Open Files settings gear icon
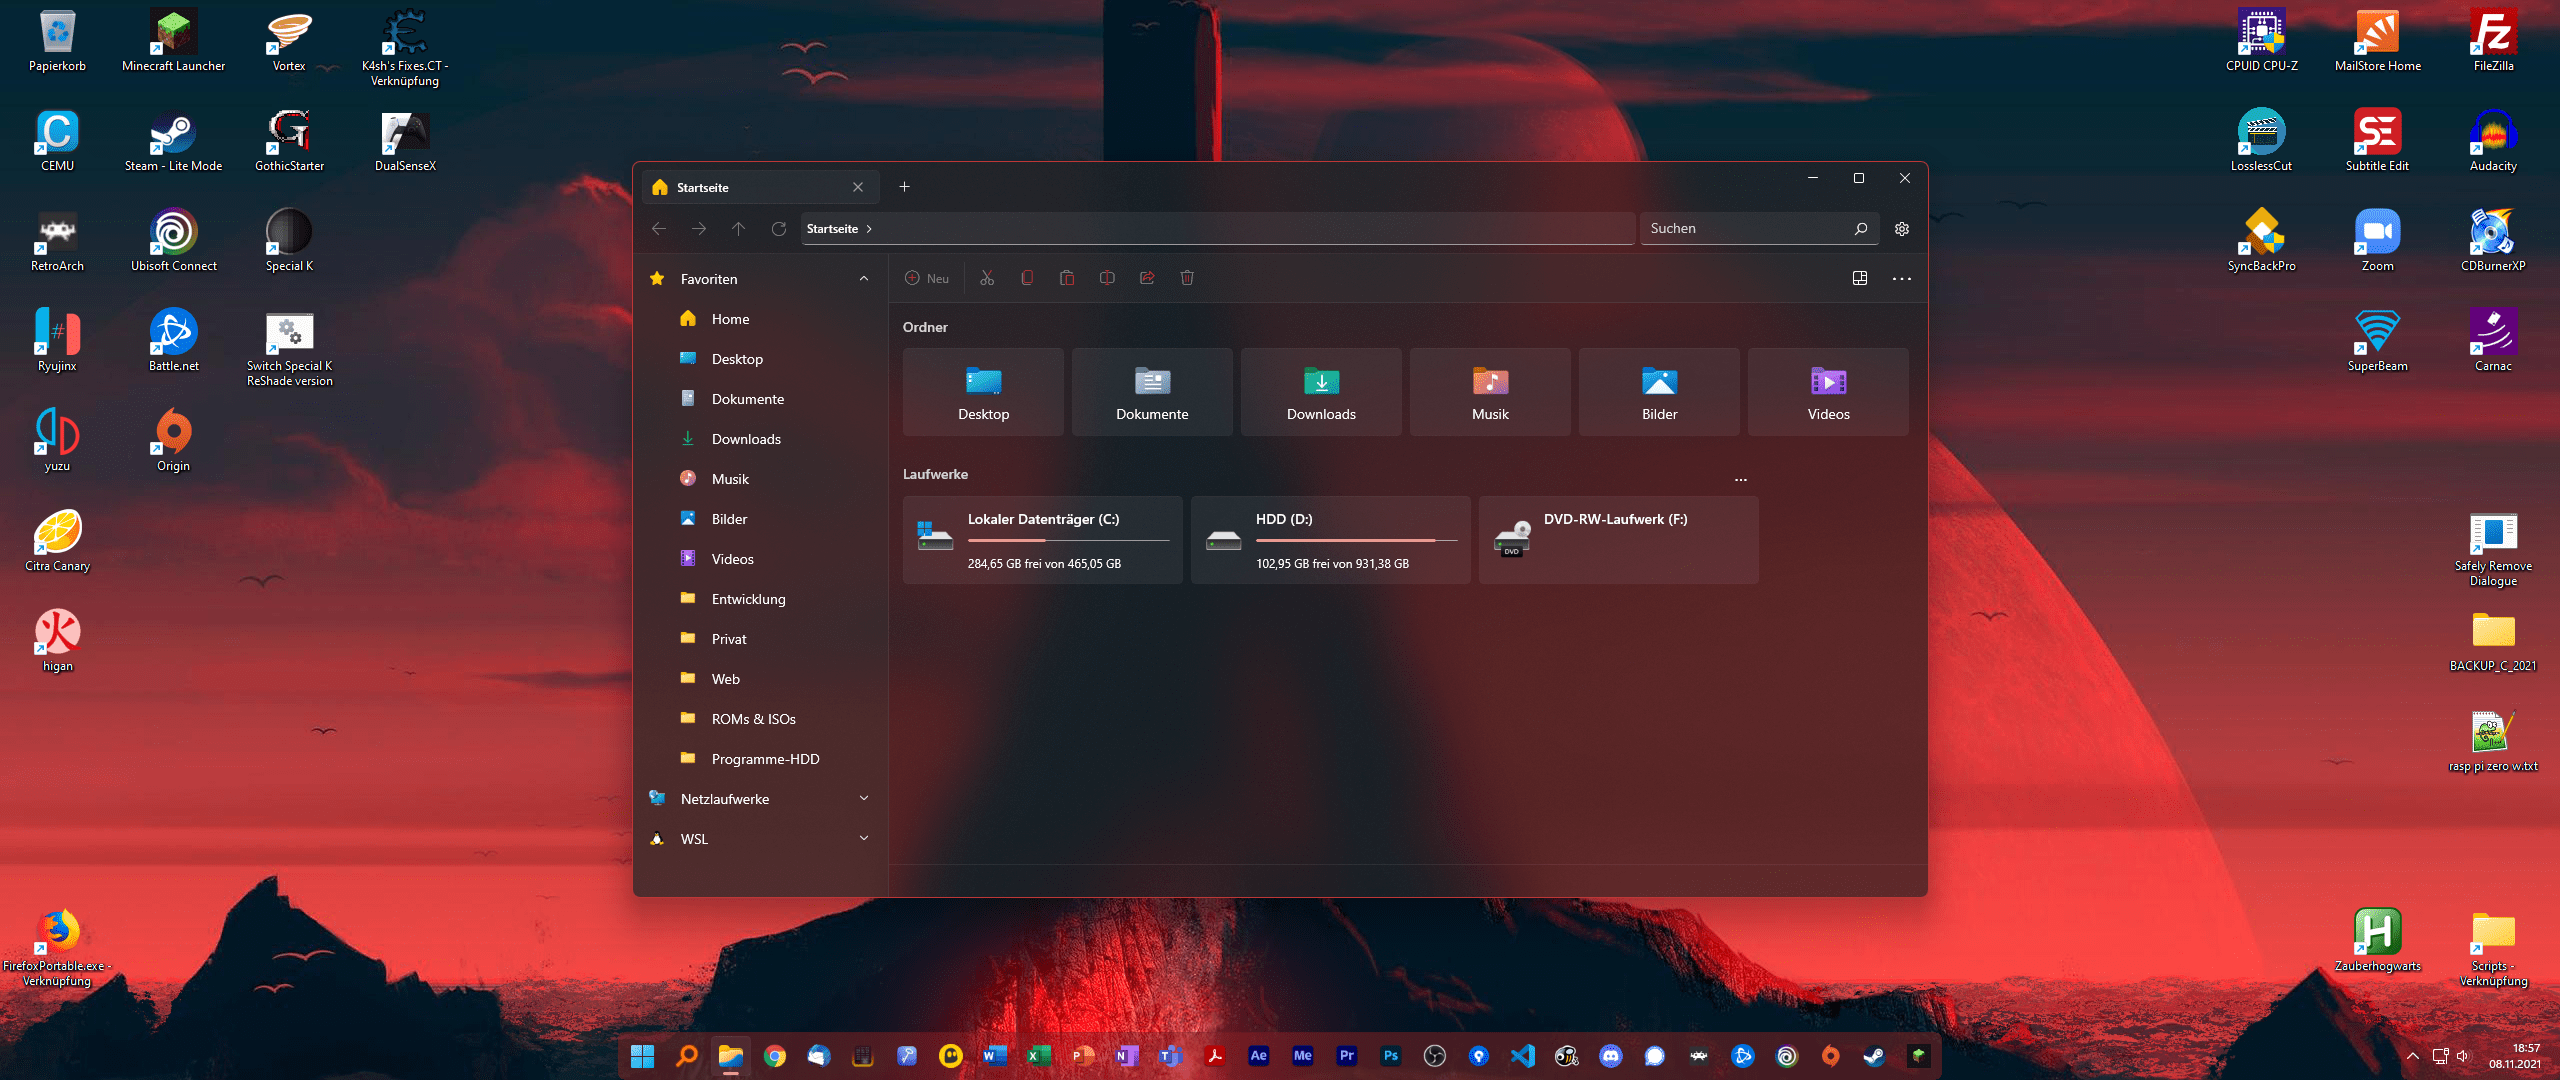The image size is (2560, 1080). click(1902, 229)
